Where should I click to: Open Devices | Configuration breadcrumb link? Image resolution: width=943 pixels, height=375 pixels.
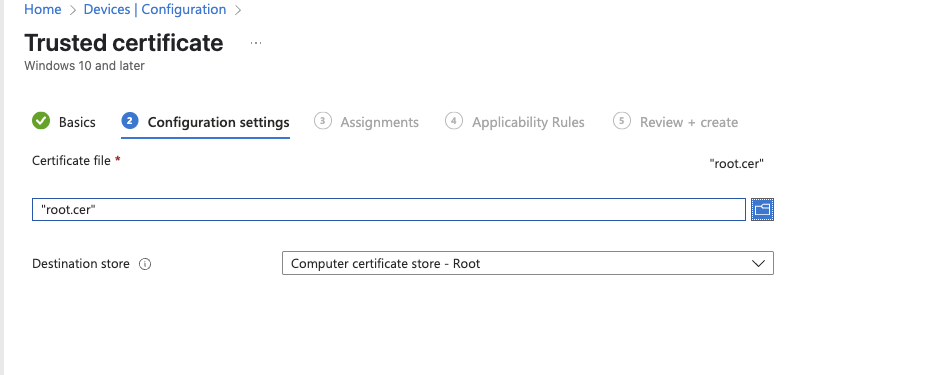155,10
